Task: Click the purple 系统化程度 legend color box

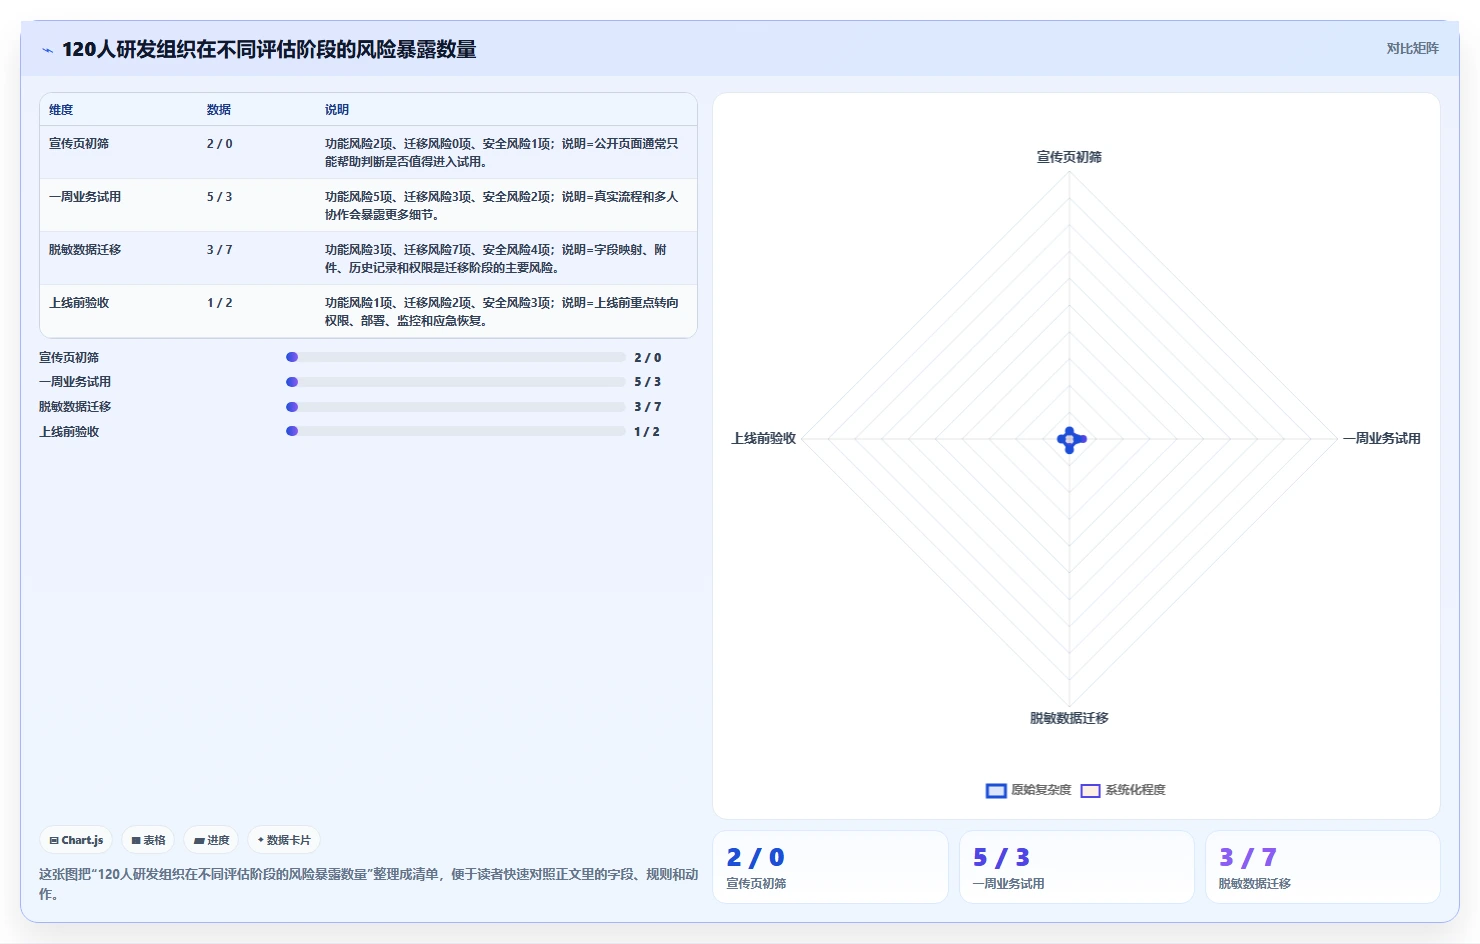Action: (1090, 790)
